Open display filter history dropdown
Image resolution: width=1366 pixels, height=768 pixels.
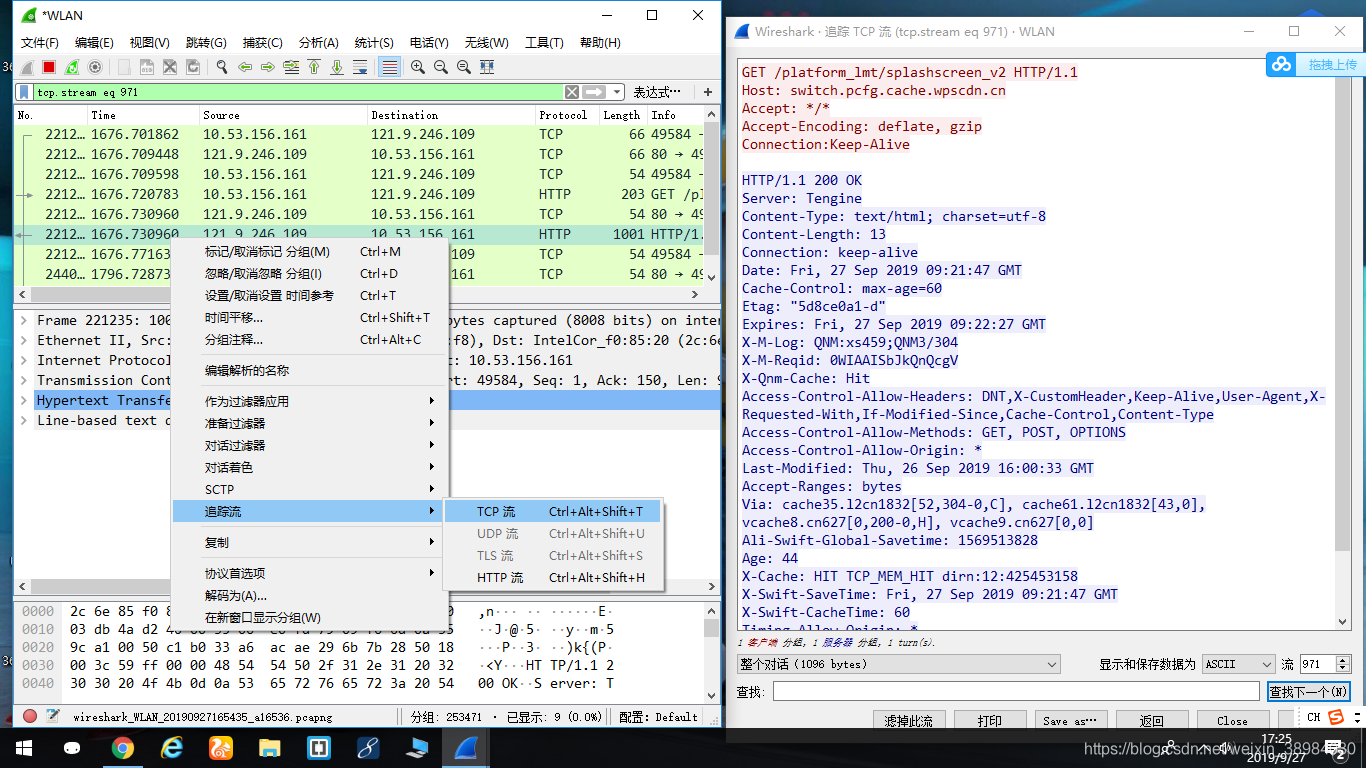pyautogui.click(x=618, y=92)
